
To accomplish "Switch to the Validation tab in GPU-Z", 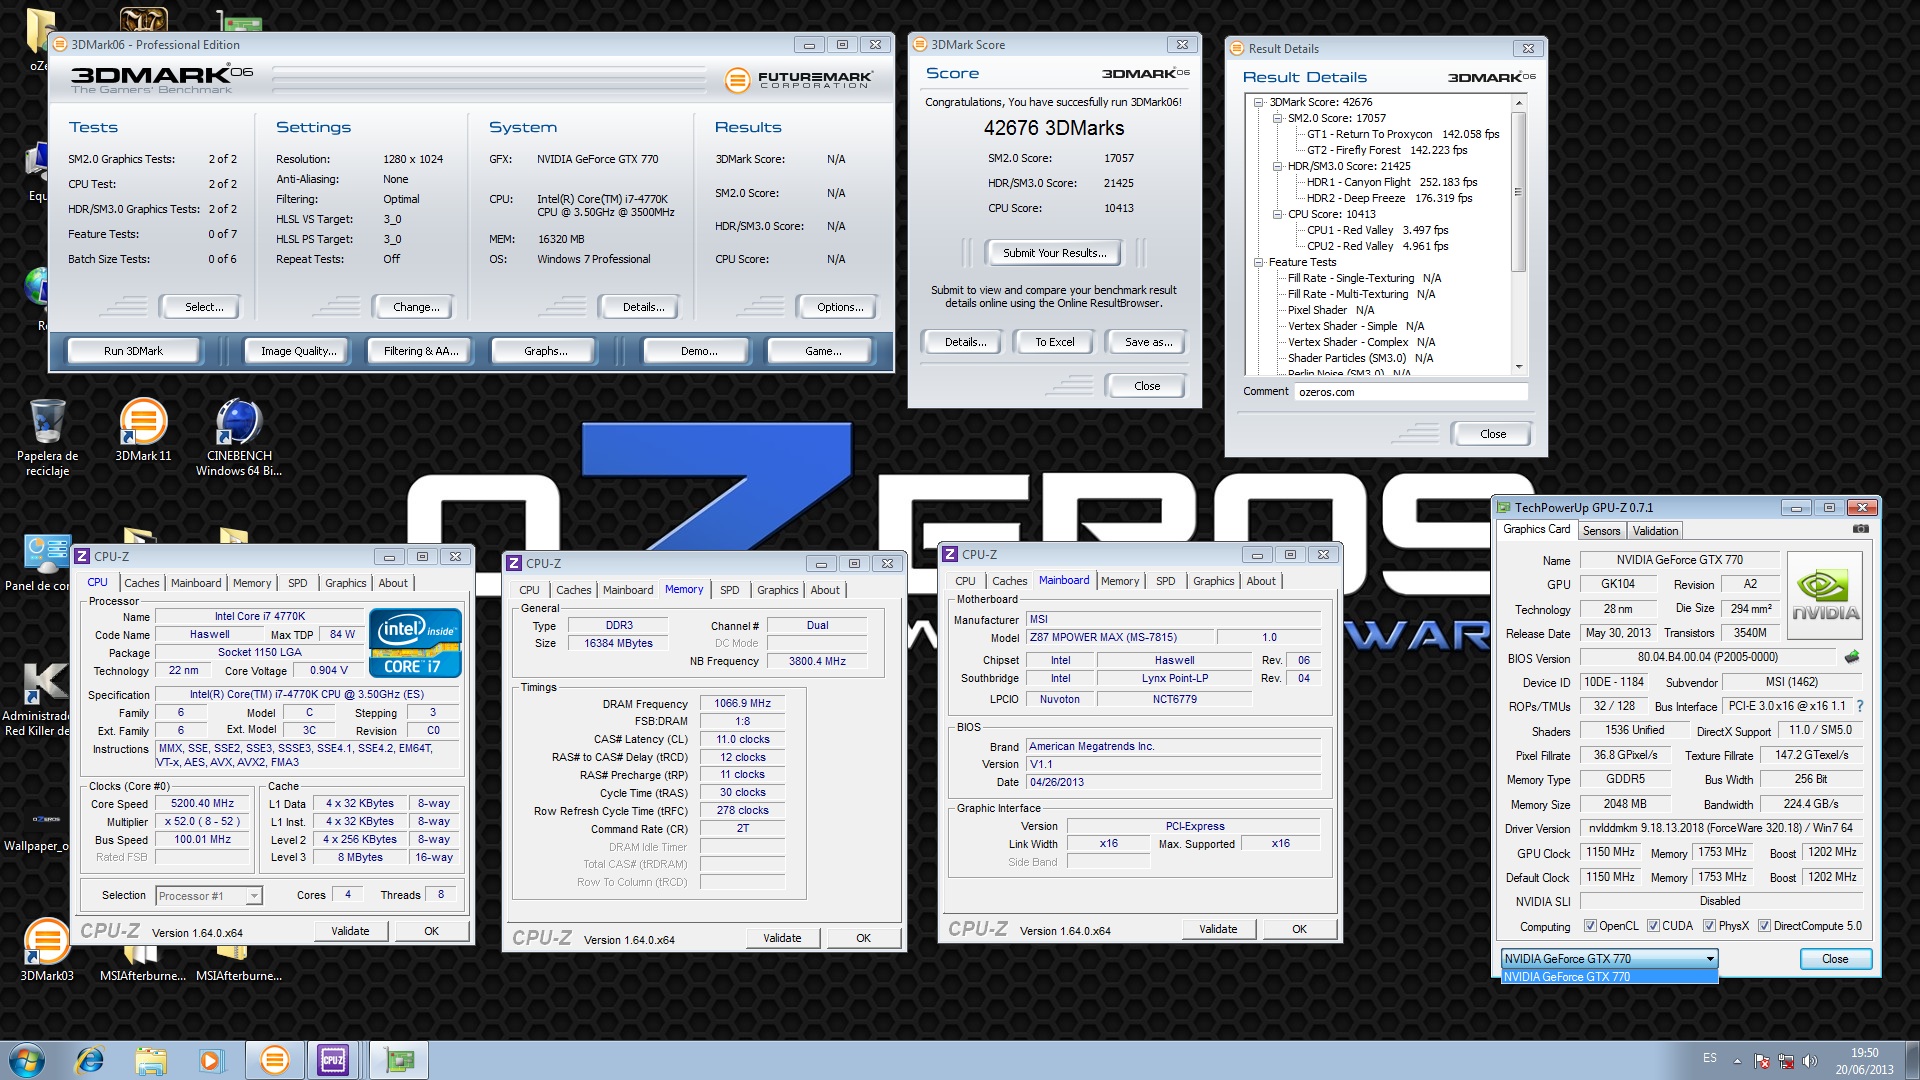I will (1655, 531).
